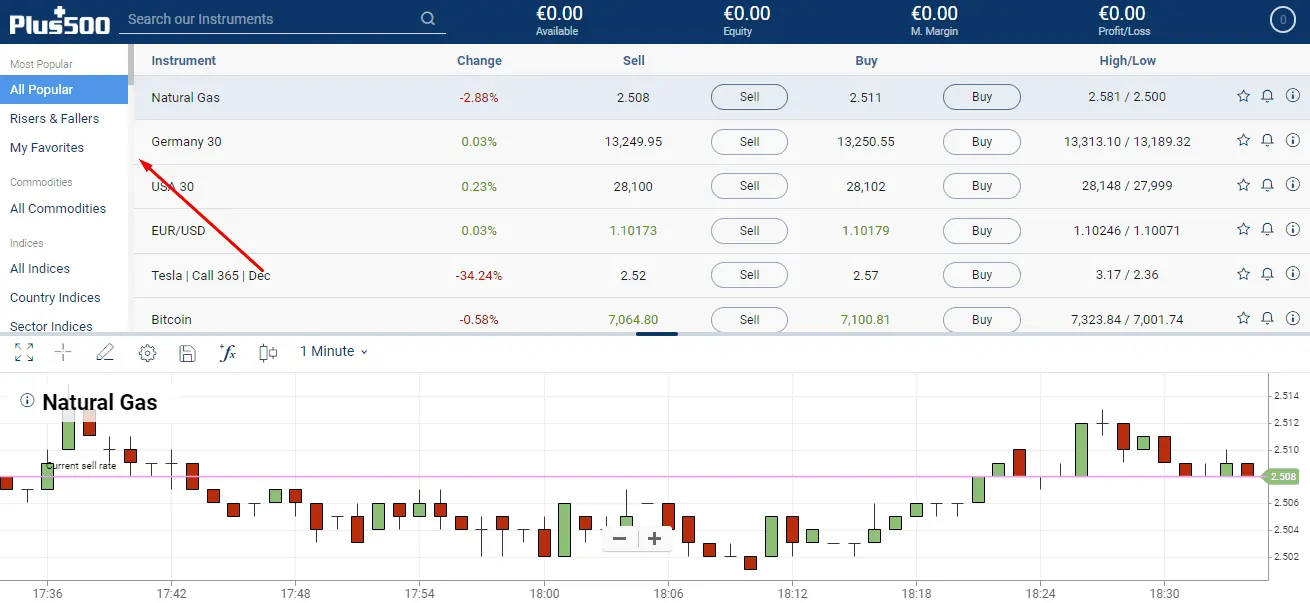Zoom out chart with minus button

point(619,538)
